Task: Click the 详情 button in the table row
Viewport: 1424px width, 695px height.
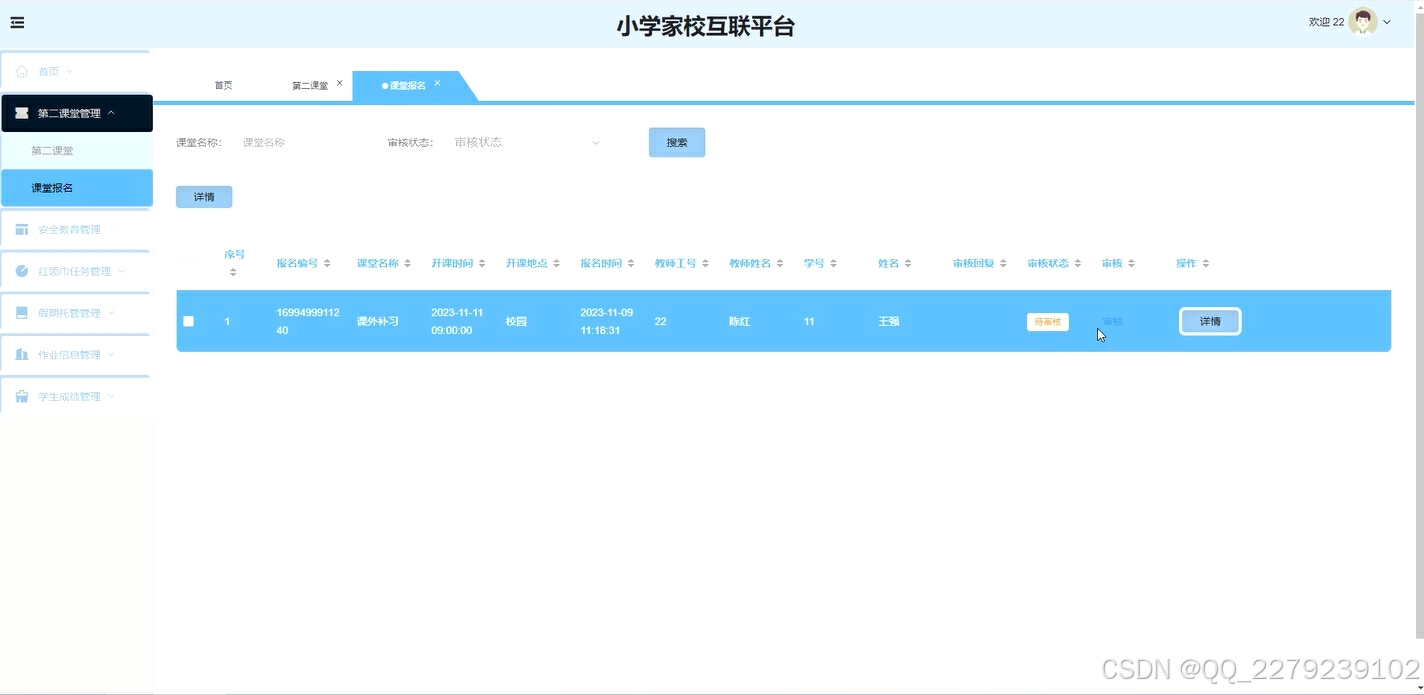Action: pyautogui.click(x=1209, y=321)
